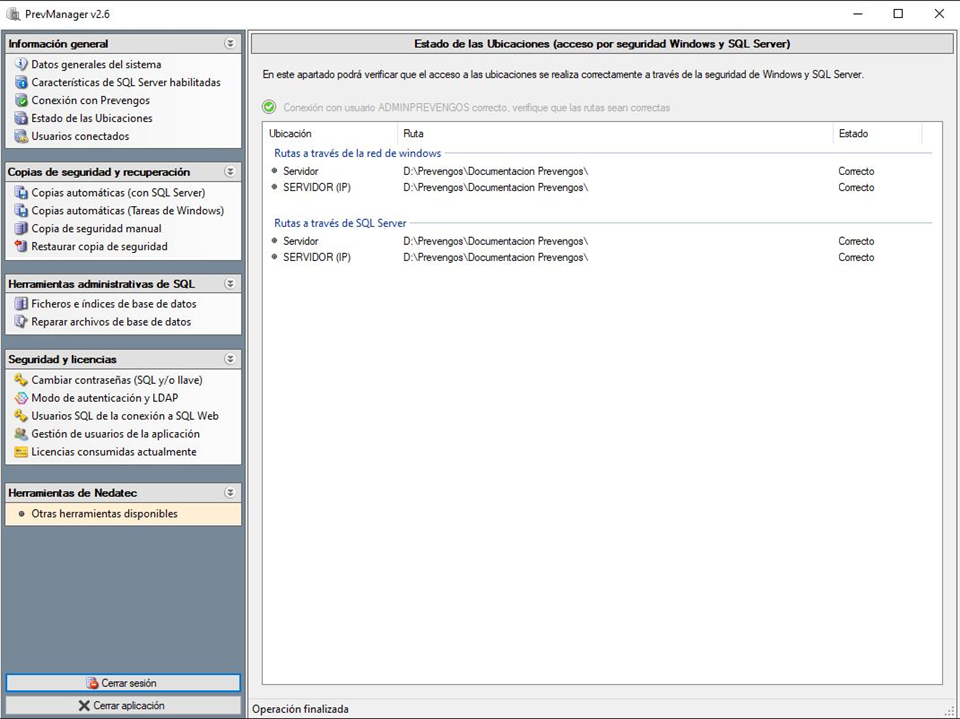The image size is (960, 719).
Task: Collapse the Información general panel
Action: coord(230,44)
